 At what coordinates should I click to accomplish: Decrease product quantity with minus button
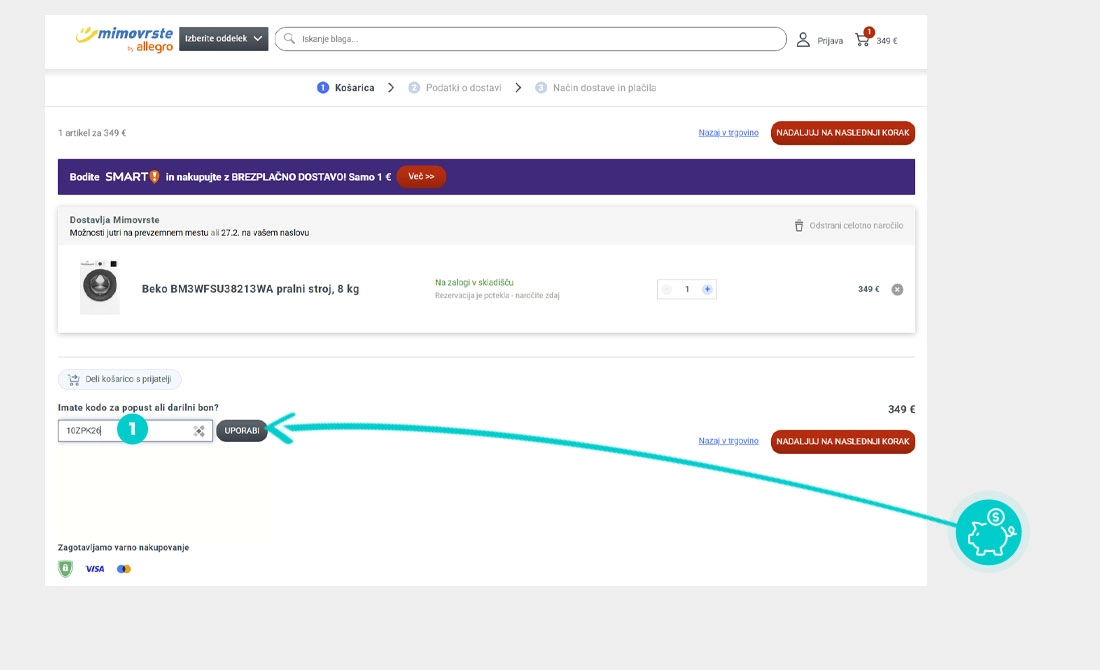pyautogui.click(x=667, y=289)
